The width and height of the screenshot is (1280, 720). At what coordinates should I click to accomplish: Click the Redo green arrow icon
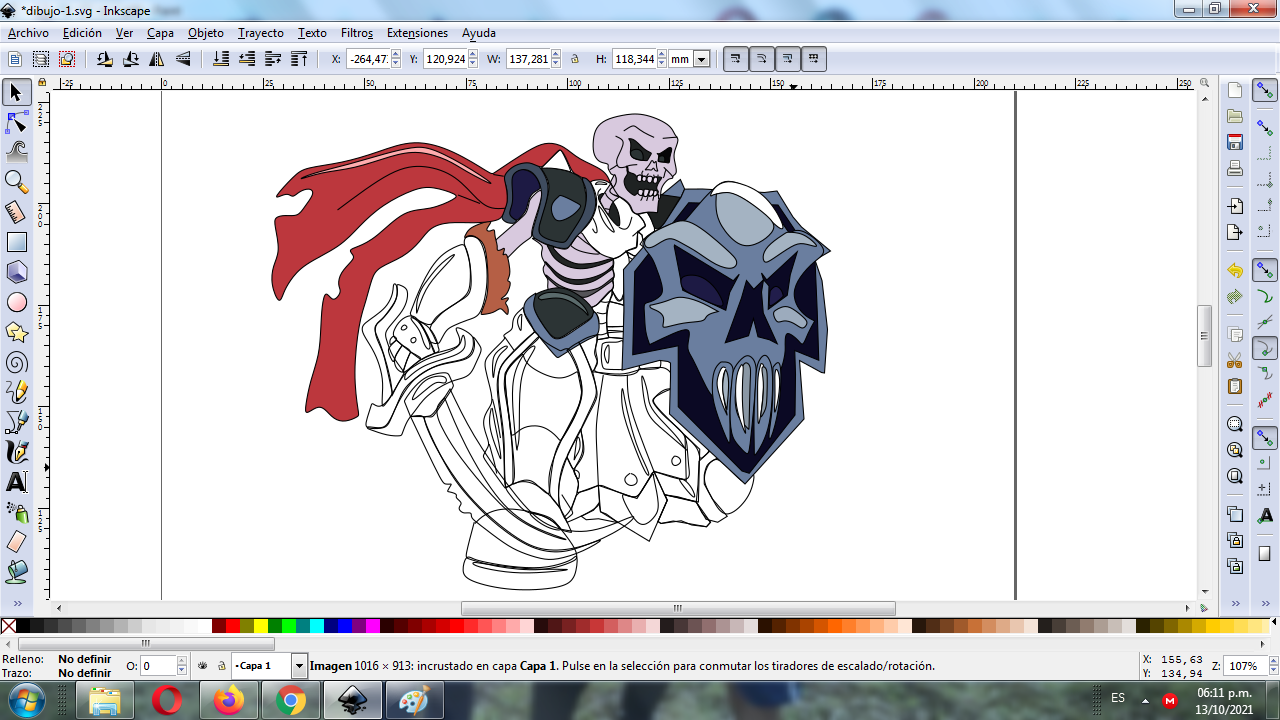(1235, 297)
